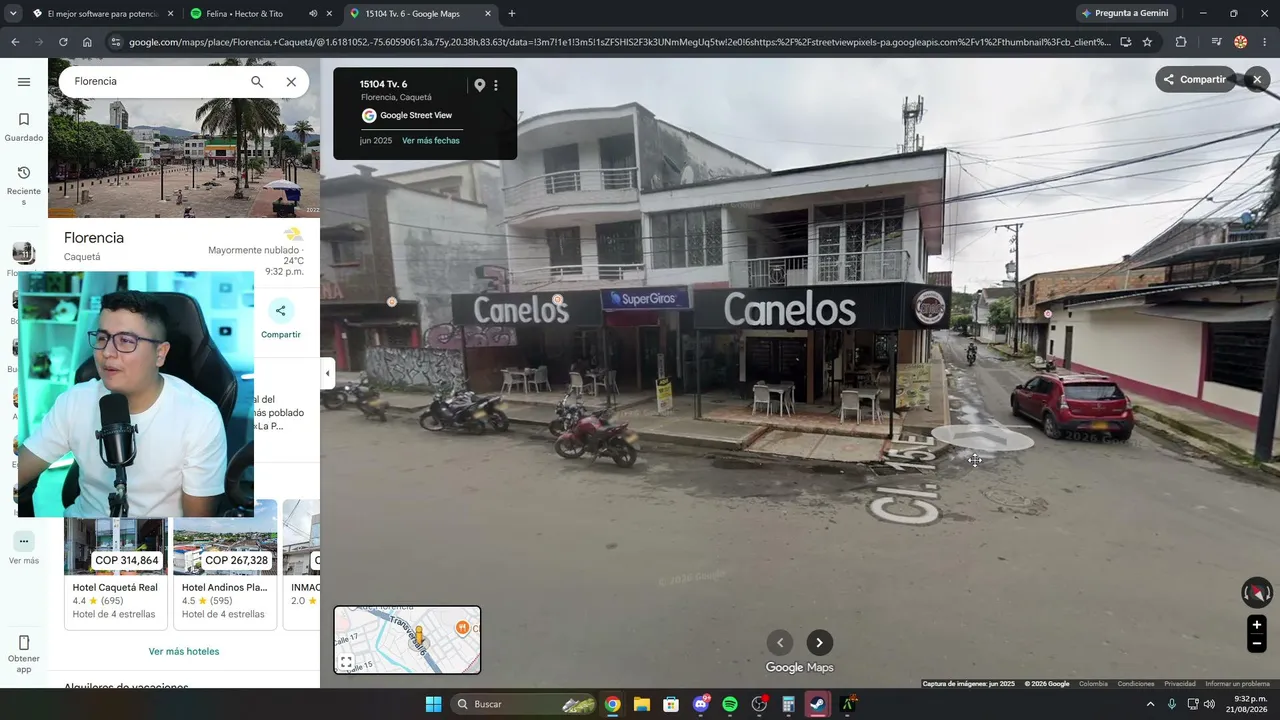Open the Ver más fechas link

click(431, 141)
